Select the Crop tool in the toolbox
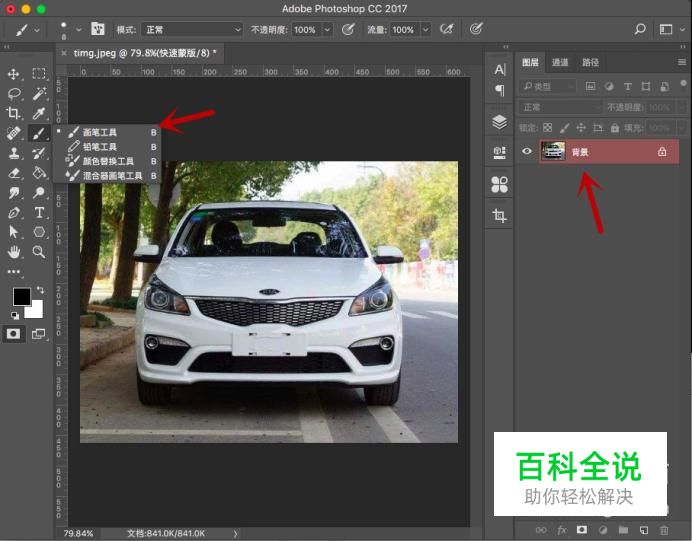The width and height of the screenshot is (692, 541). 14,113
